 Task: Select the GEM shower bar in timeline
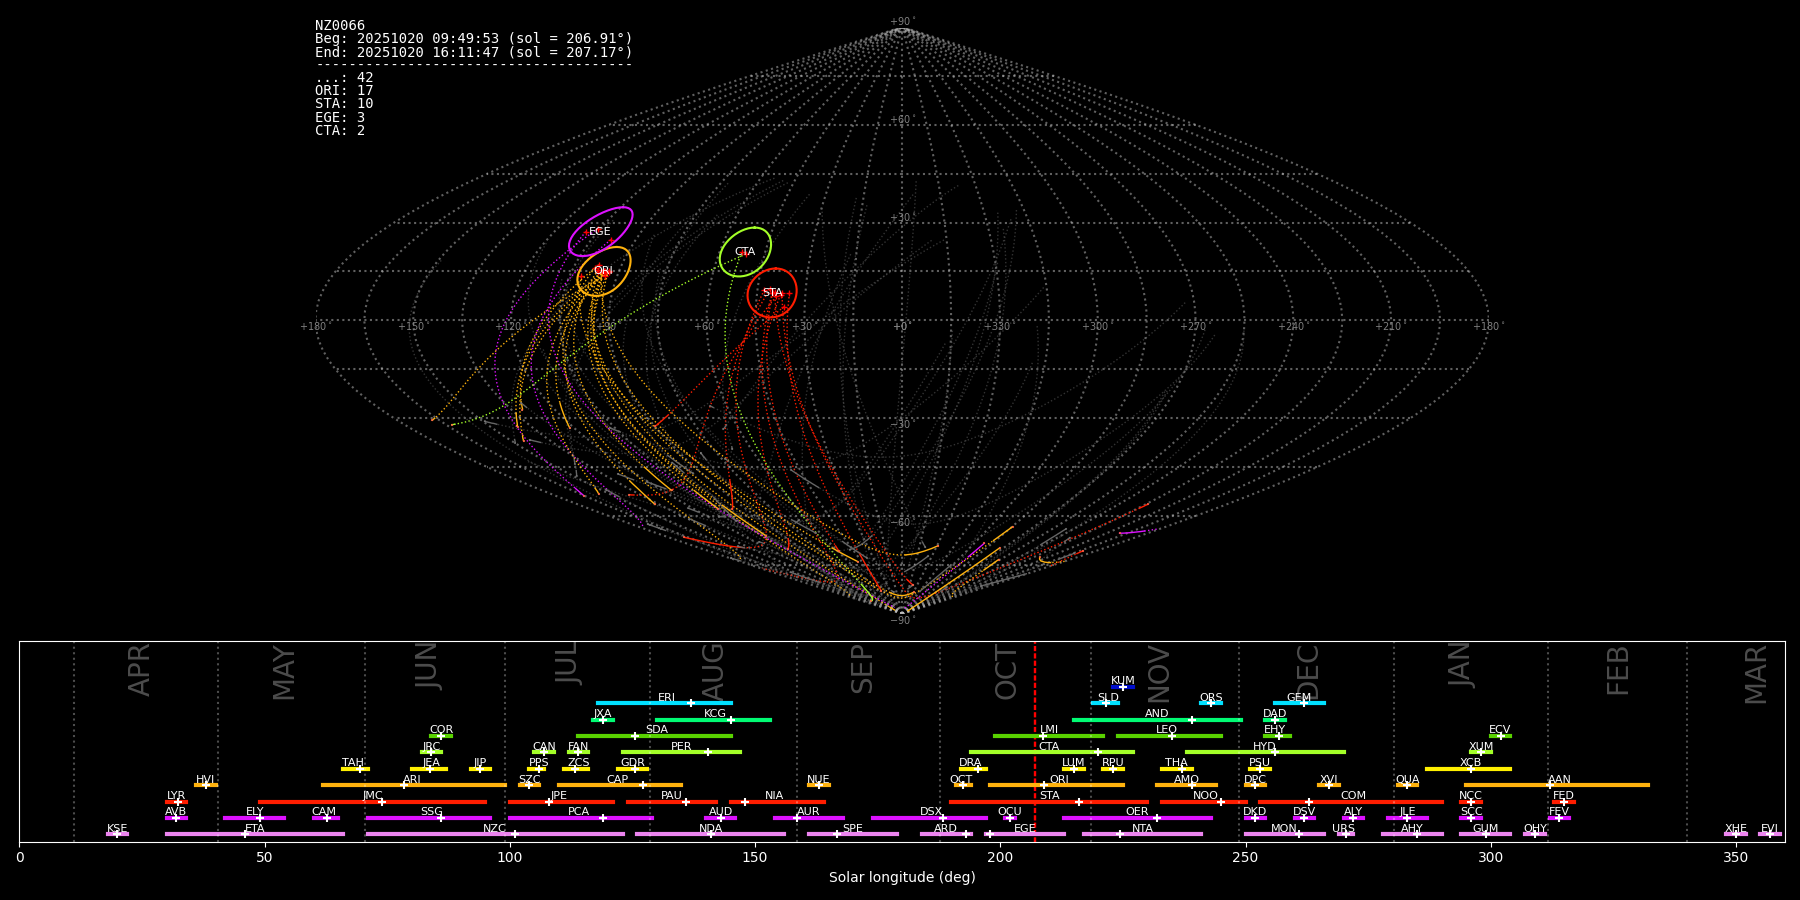(x=1299, y=703)
